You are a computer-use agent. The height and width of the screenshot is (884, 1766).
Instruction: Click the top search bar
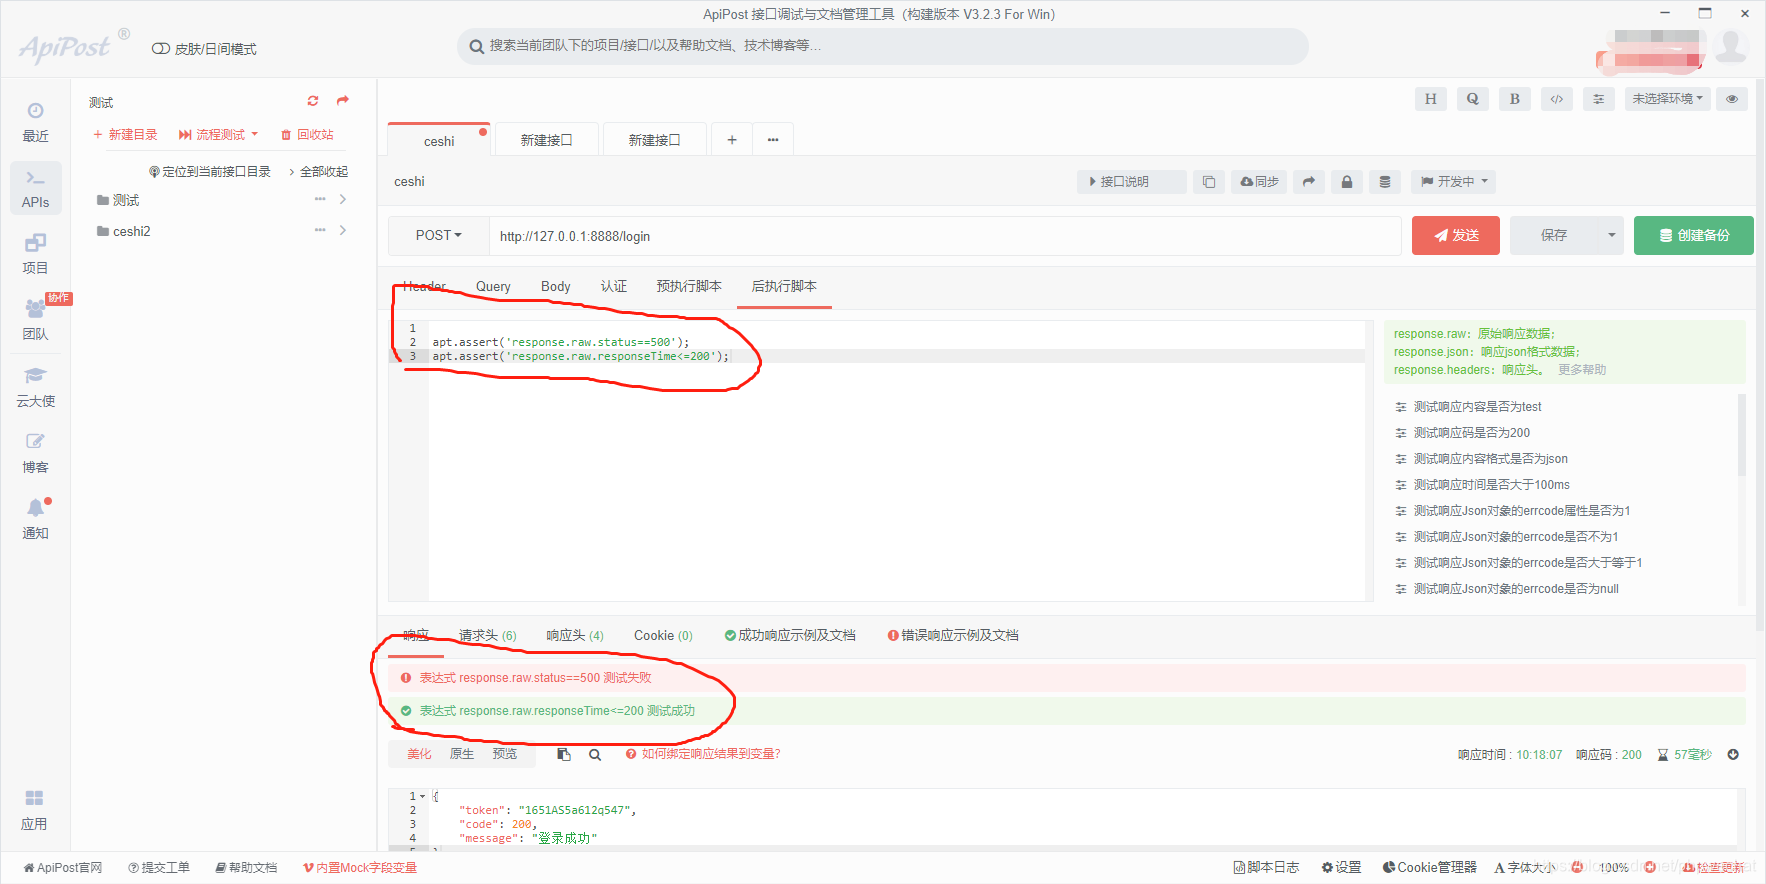point(883,46)
